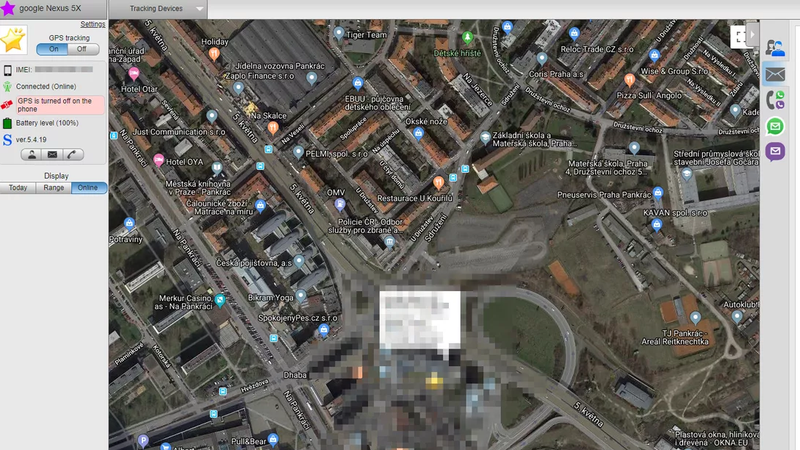Open Viber messages icon

775,152
